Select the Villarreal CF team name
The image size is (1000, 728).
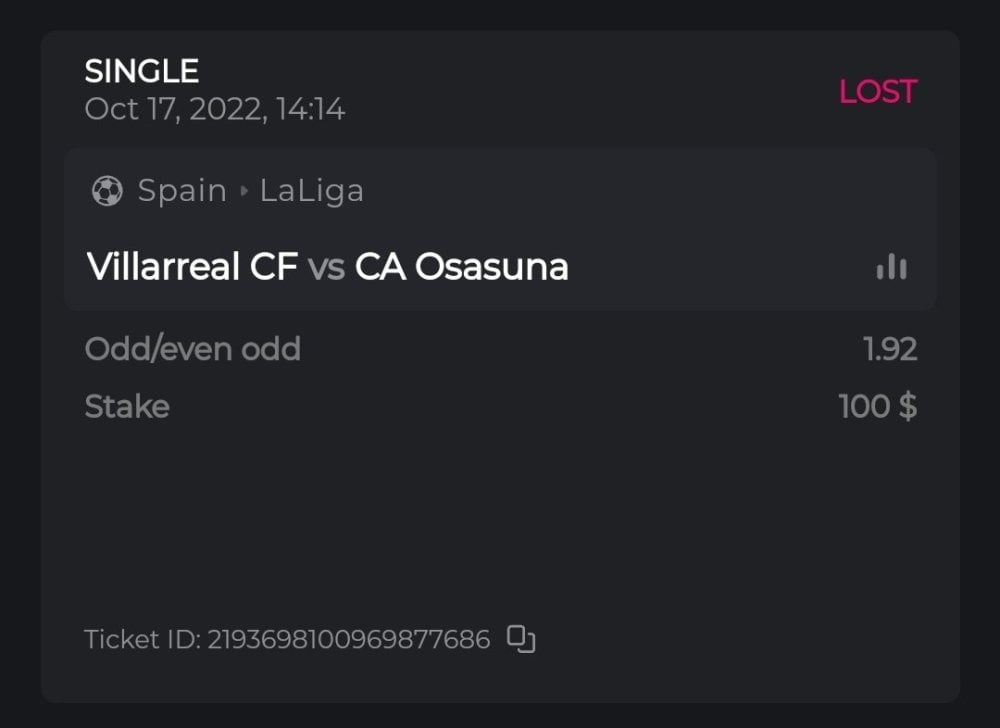(192, 267)
